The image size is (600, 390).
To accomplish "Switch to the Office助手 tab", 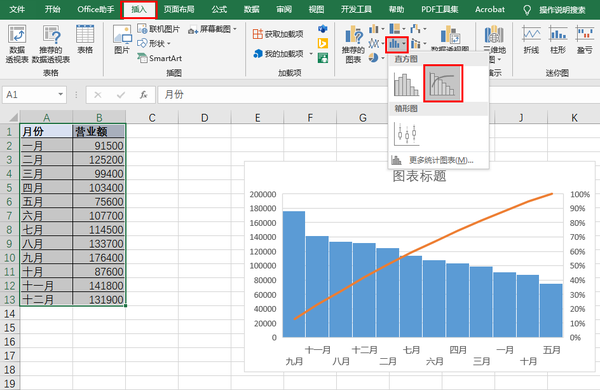I will click(96, 9).
